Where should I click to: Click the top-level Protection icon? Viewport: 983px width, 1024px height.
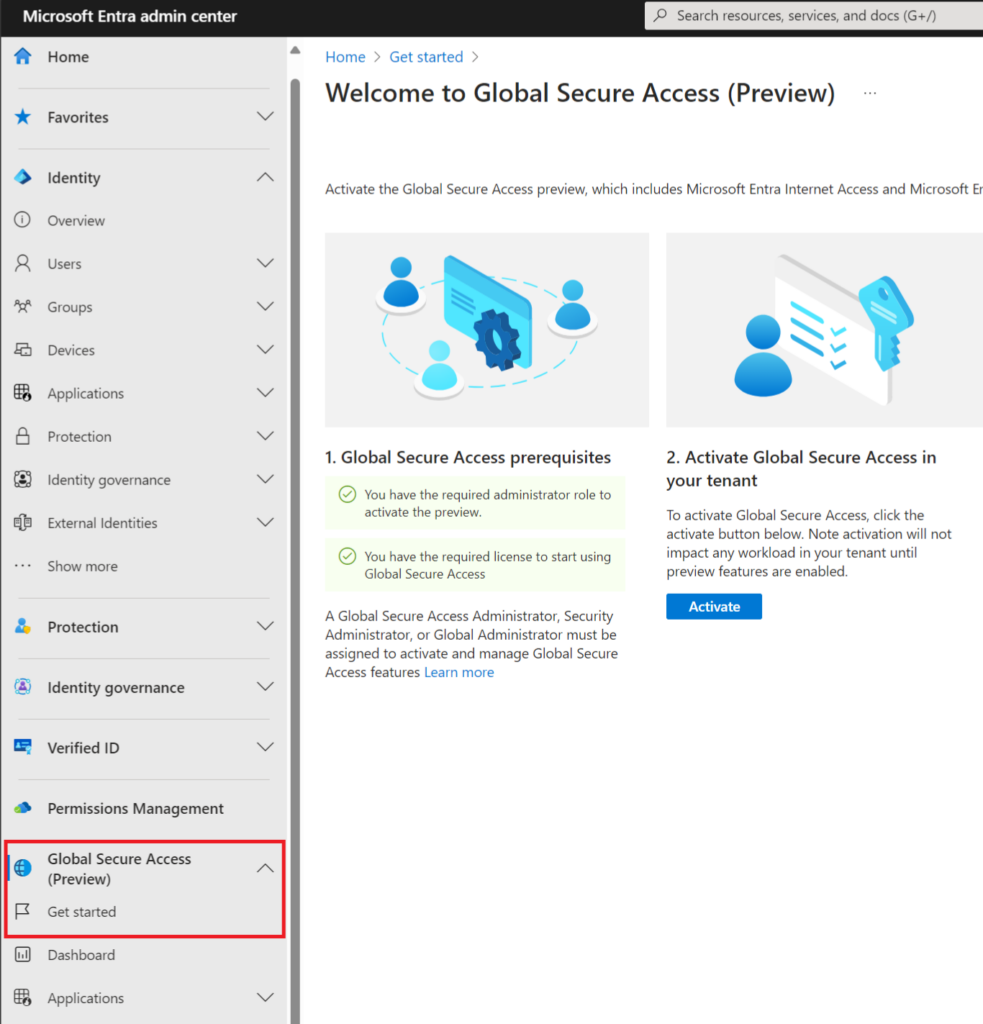23,626
